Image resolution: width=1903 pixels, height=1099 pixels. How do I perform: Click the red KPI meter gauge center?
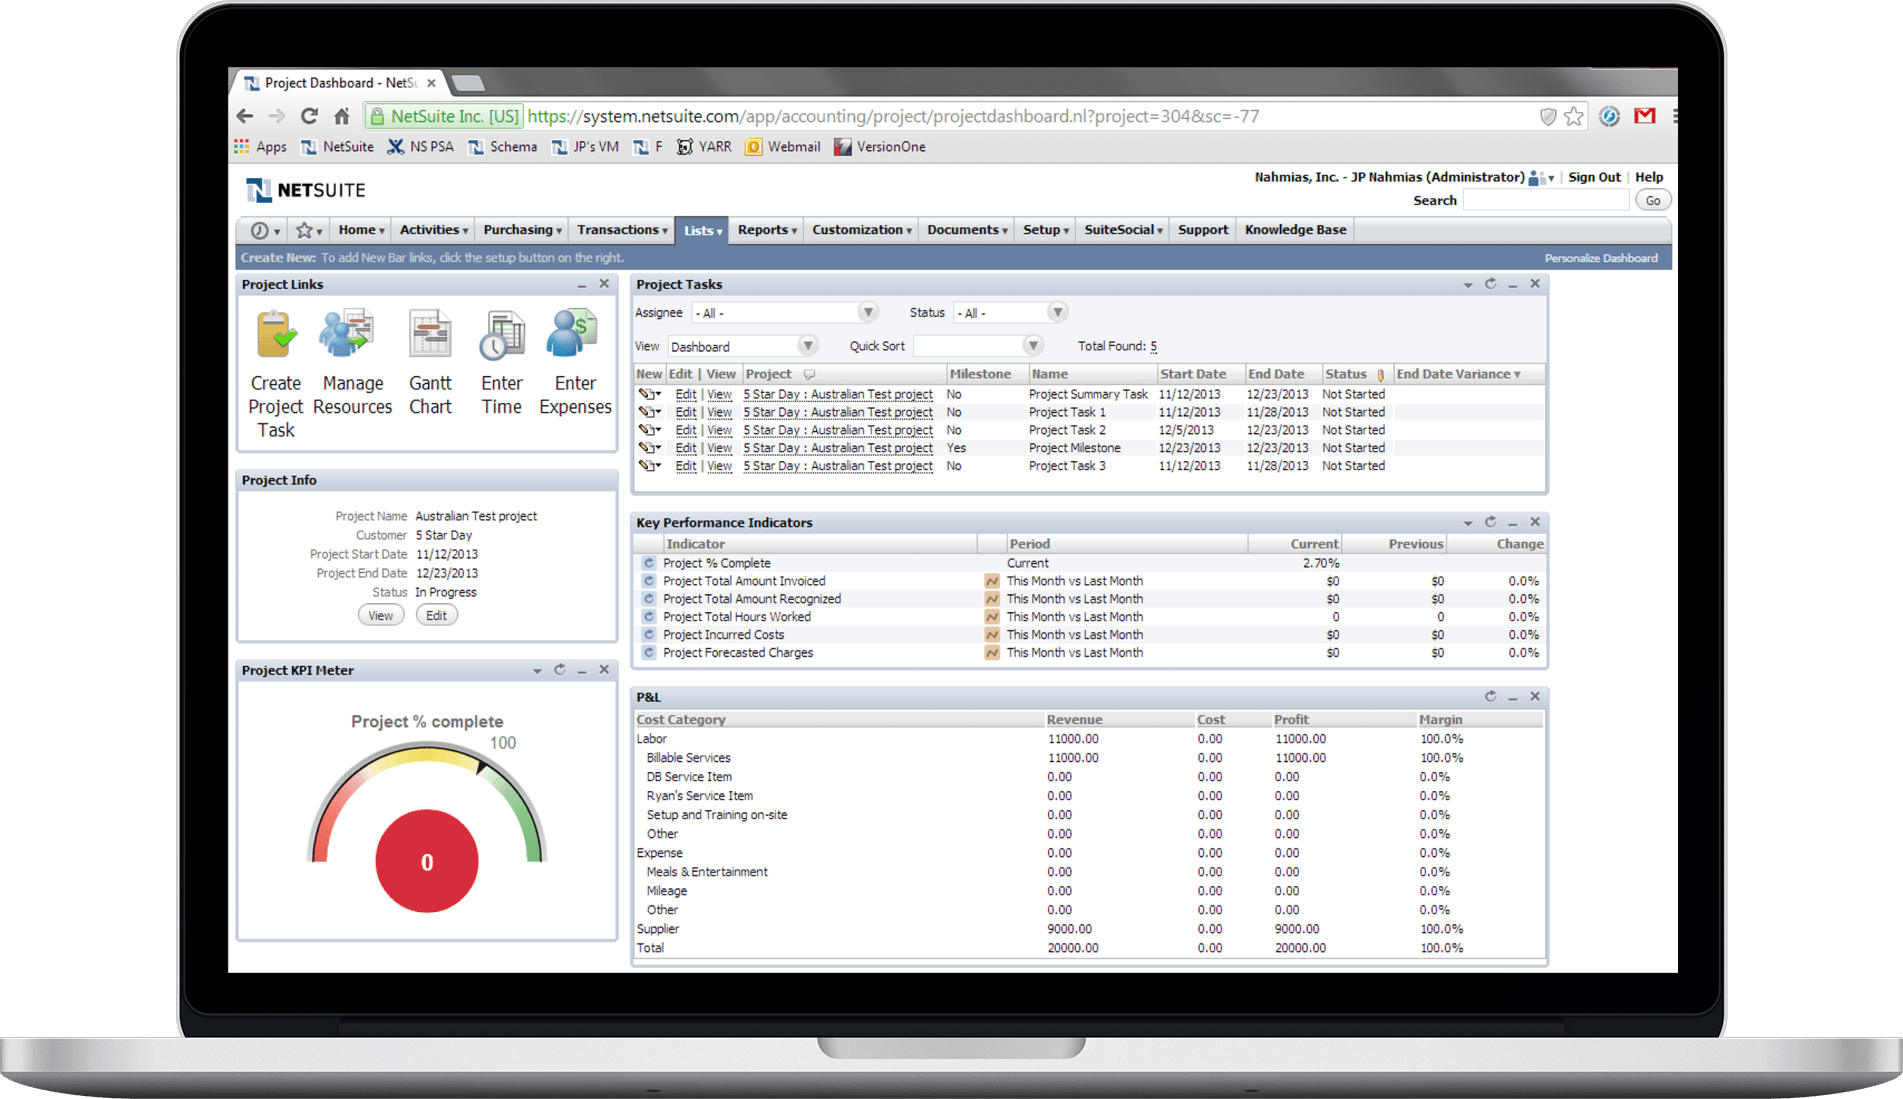click(x=427, y=862)
